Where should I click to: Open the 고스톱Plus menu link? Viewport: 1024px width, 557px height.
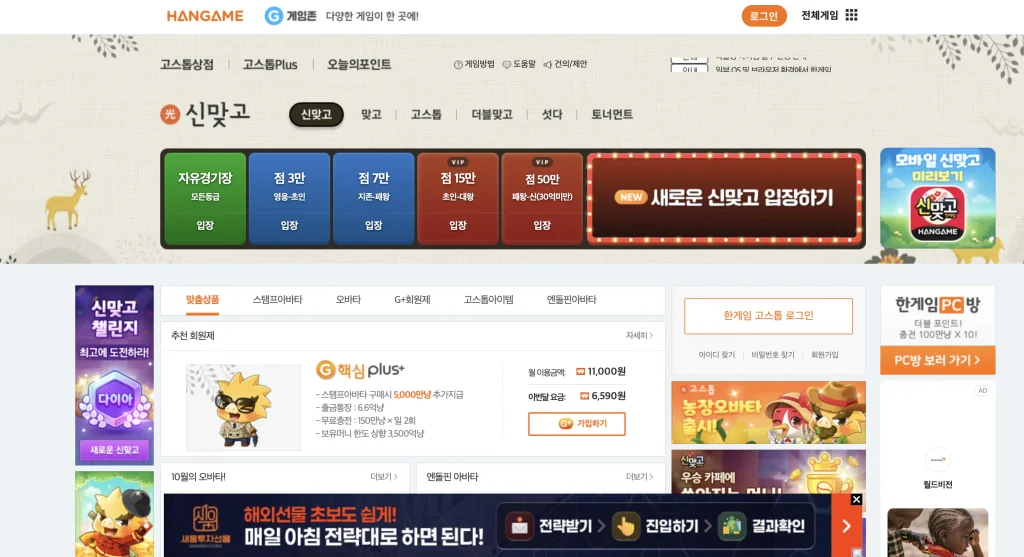pyautogui.click(x=270, y=64)
